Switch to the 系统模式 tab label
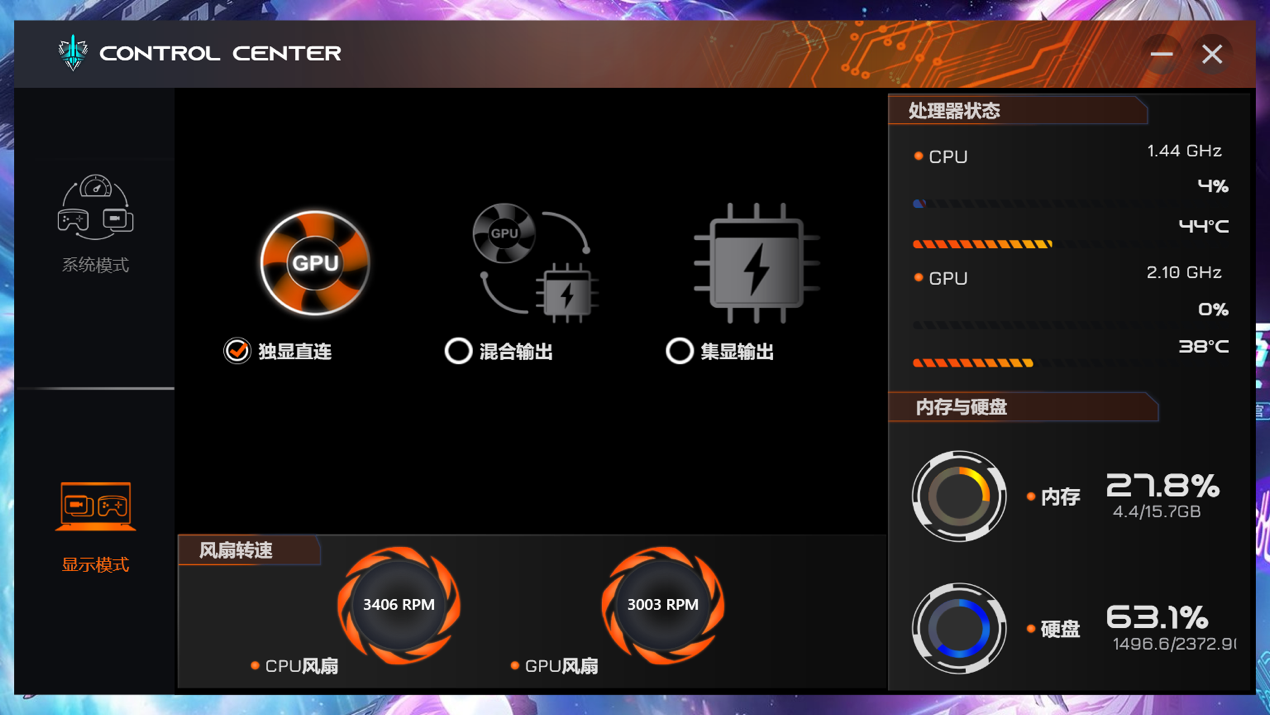The height and width of the screenshot is (715, 1270). click(96, 265)
